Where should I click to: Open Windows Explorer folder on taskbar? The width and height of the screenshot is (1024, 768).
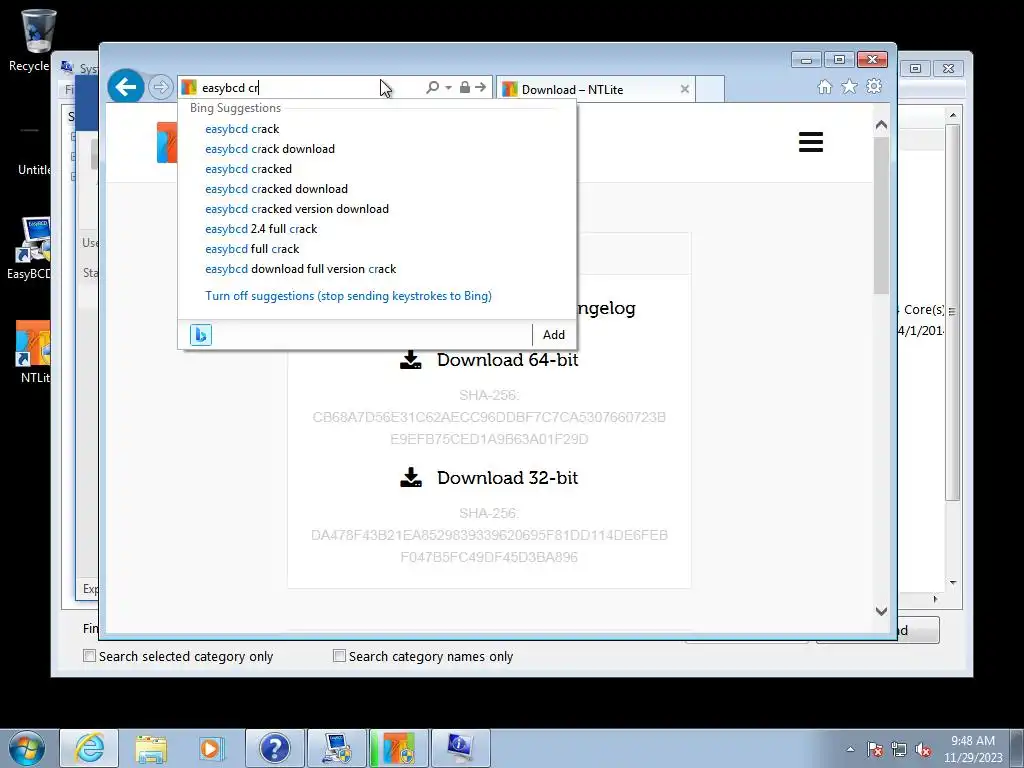(x=151, y=748)
